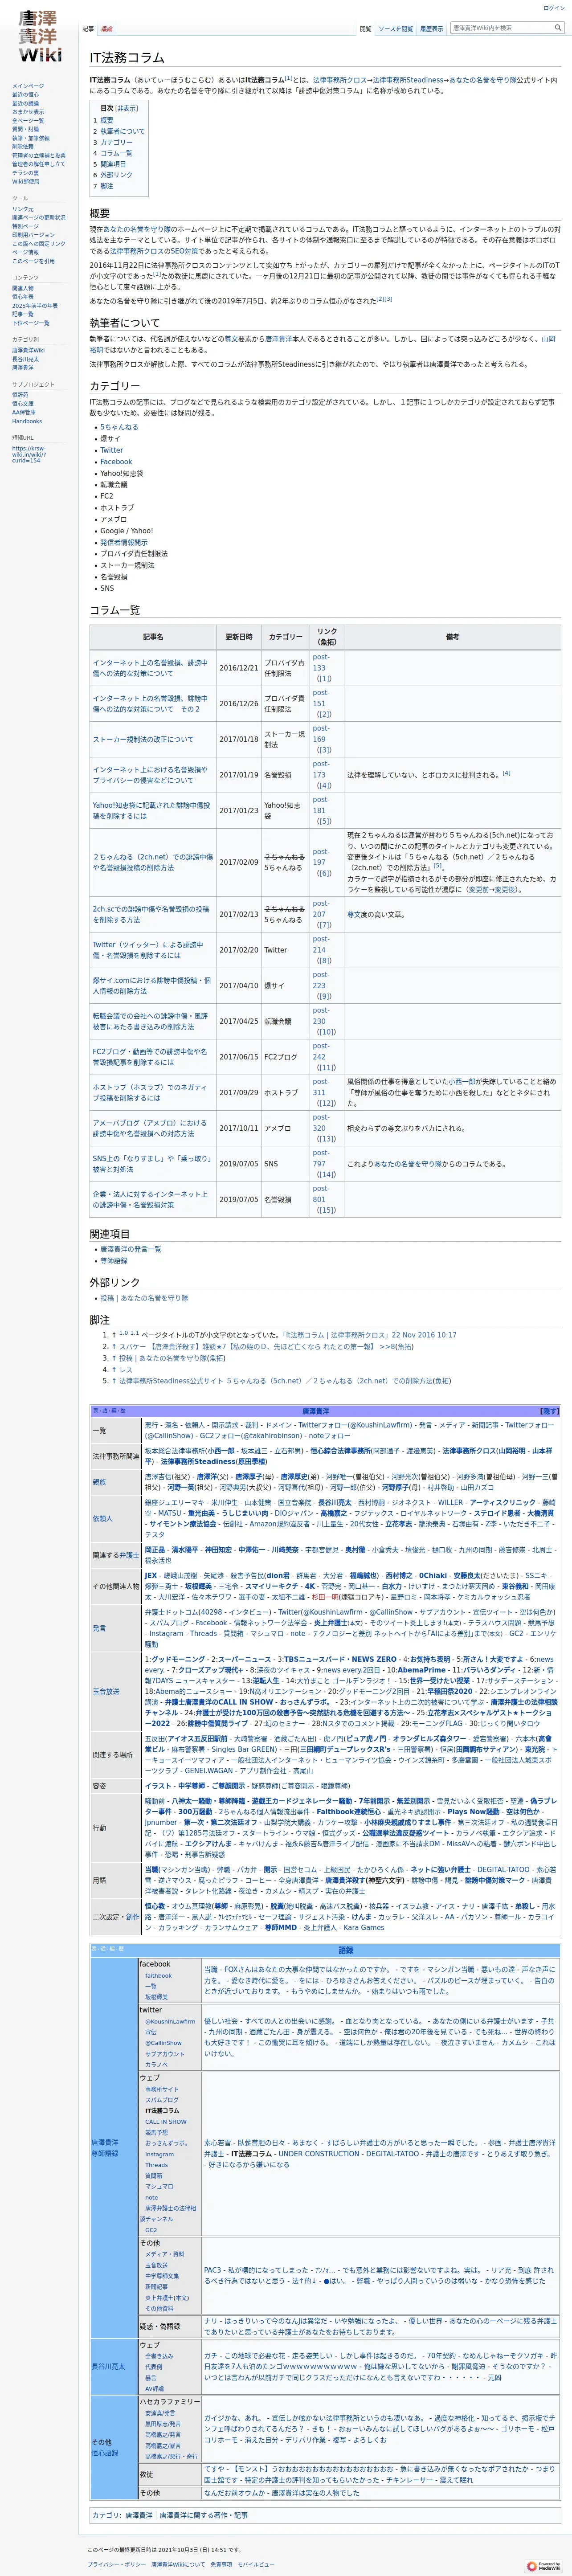Go to メインページ in sidebar
The height and width of the screenshot is (2576, 572).
[x=28, y=87]
